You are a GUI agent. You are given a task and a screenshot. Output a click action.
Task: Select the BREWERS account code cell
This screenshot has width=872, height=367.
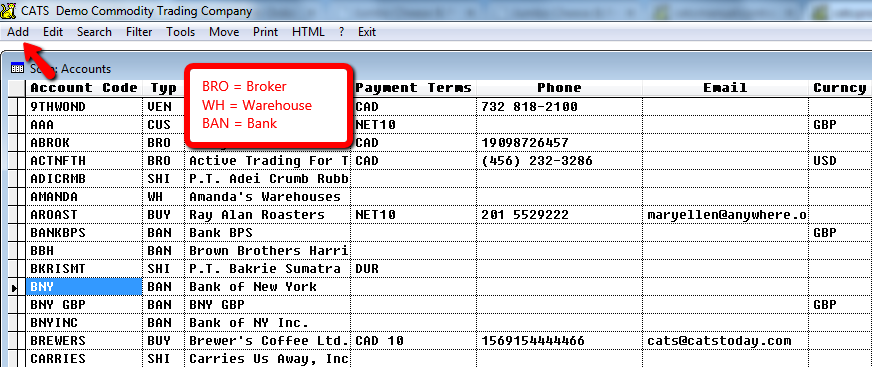coord(83,341)
